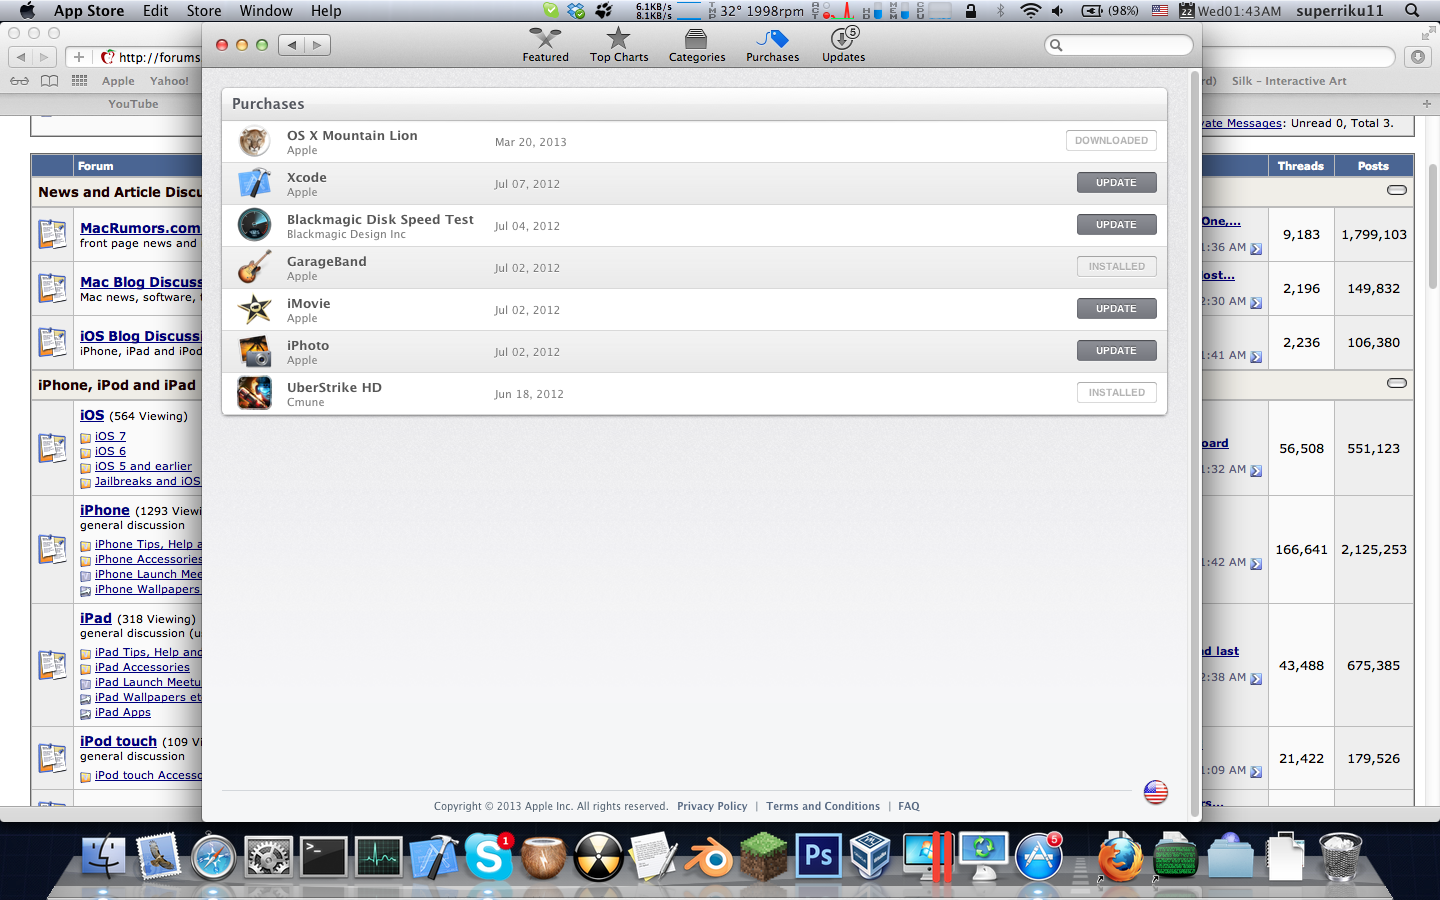This screenshot has width=1440, height=900.
Task: Switch to Top Charts section
Action: (619, 45)
